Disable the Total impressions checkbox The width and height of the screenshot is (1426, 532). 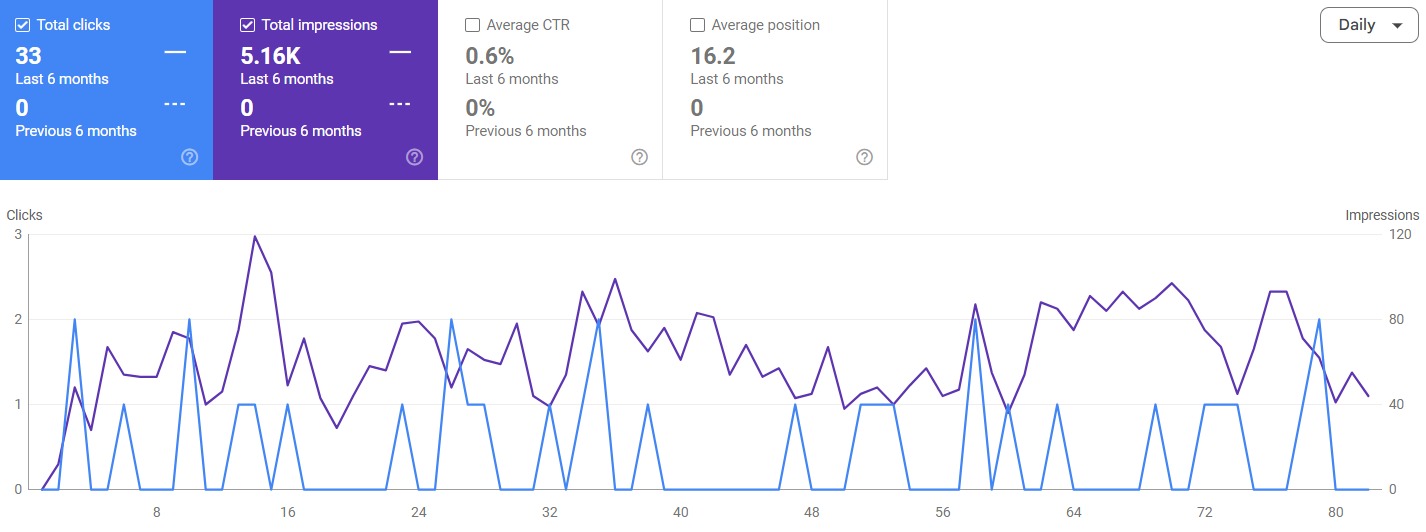tap(248, 25)
